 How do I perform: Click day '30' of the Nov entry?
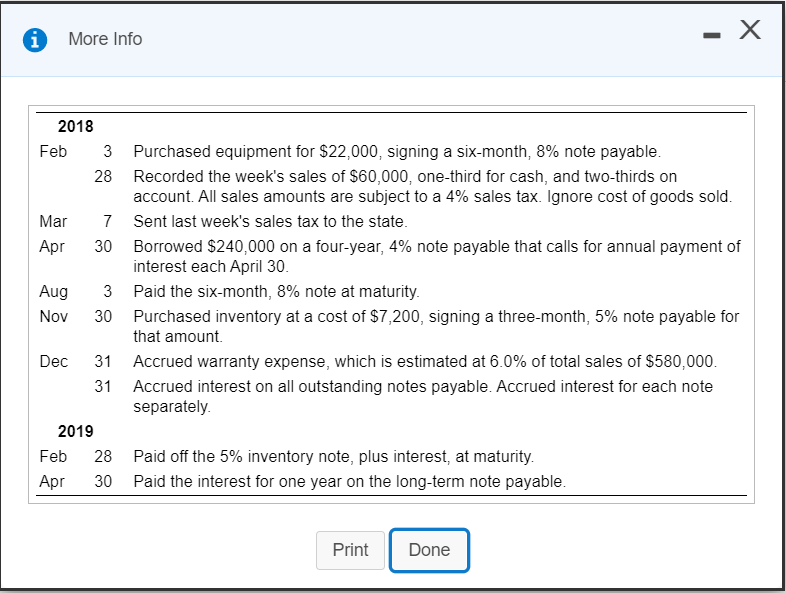[103, 316]
